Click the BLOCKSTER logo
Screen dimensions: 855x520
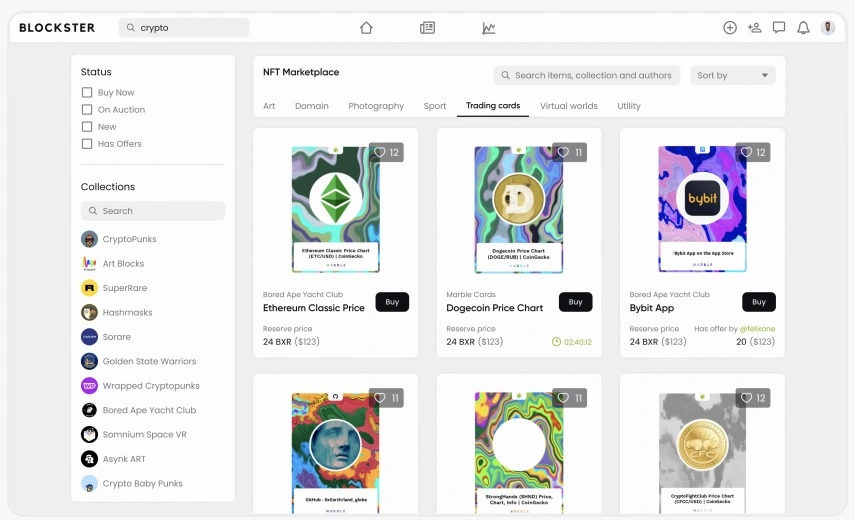[57, 27]
